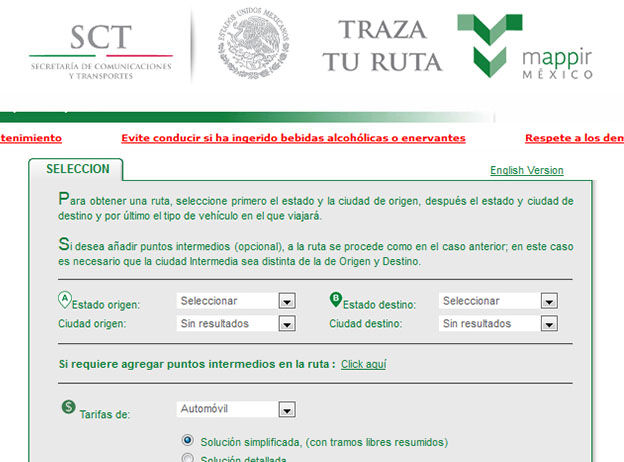
Task: Click the 'Click aquí' intermediate points link
Action: (363, 364)
